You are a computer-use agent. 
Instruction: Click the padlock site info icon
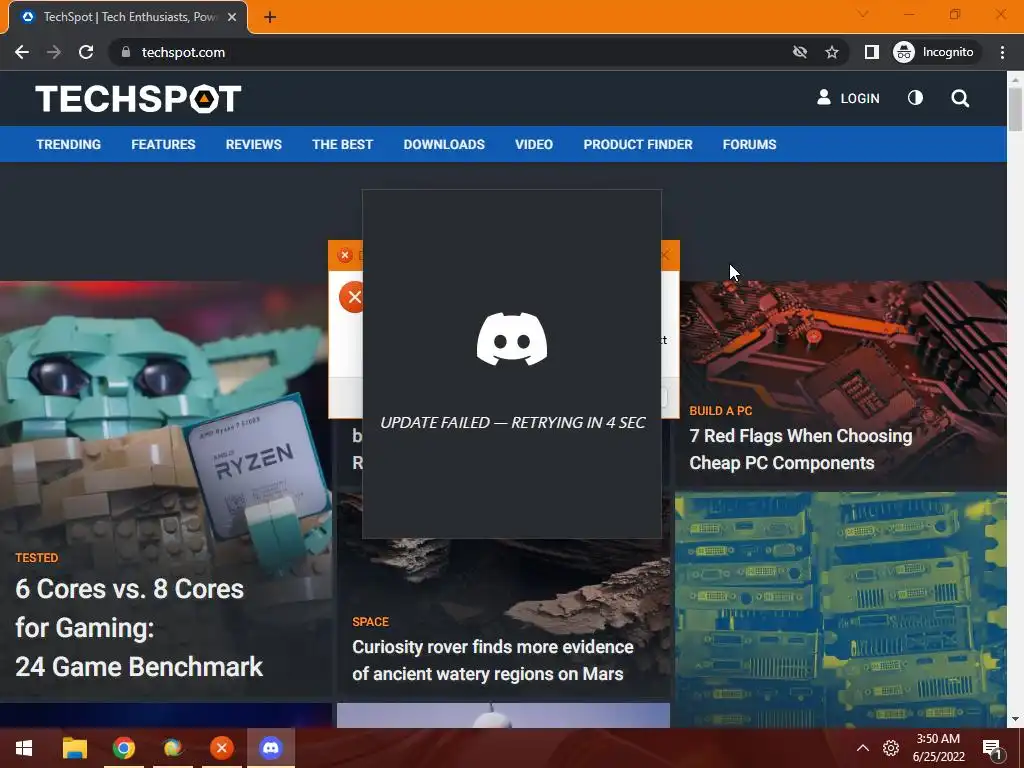tap(126, 52)
